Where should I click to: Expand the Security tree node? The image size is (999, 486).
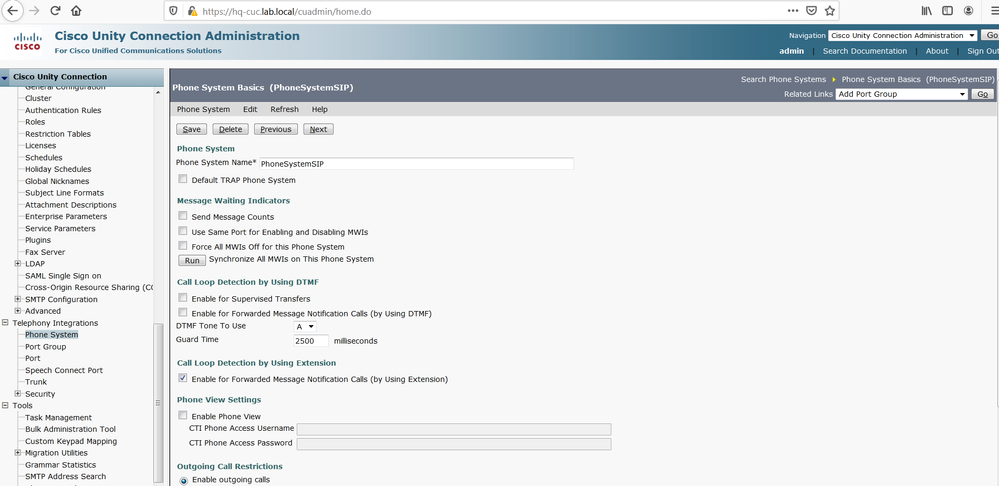point(18,394)
